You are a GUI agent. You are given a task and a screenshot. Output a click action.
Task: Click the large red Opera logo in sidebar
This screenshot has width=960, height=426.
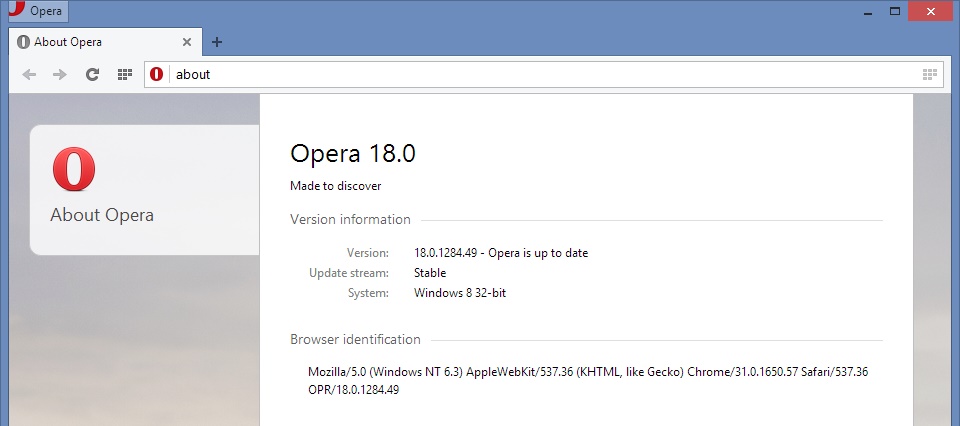[74, 169]
